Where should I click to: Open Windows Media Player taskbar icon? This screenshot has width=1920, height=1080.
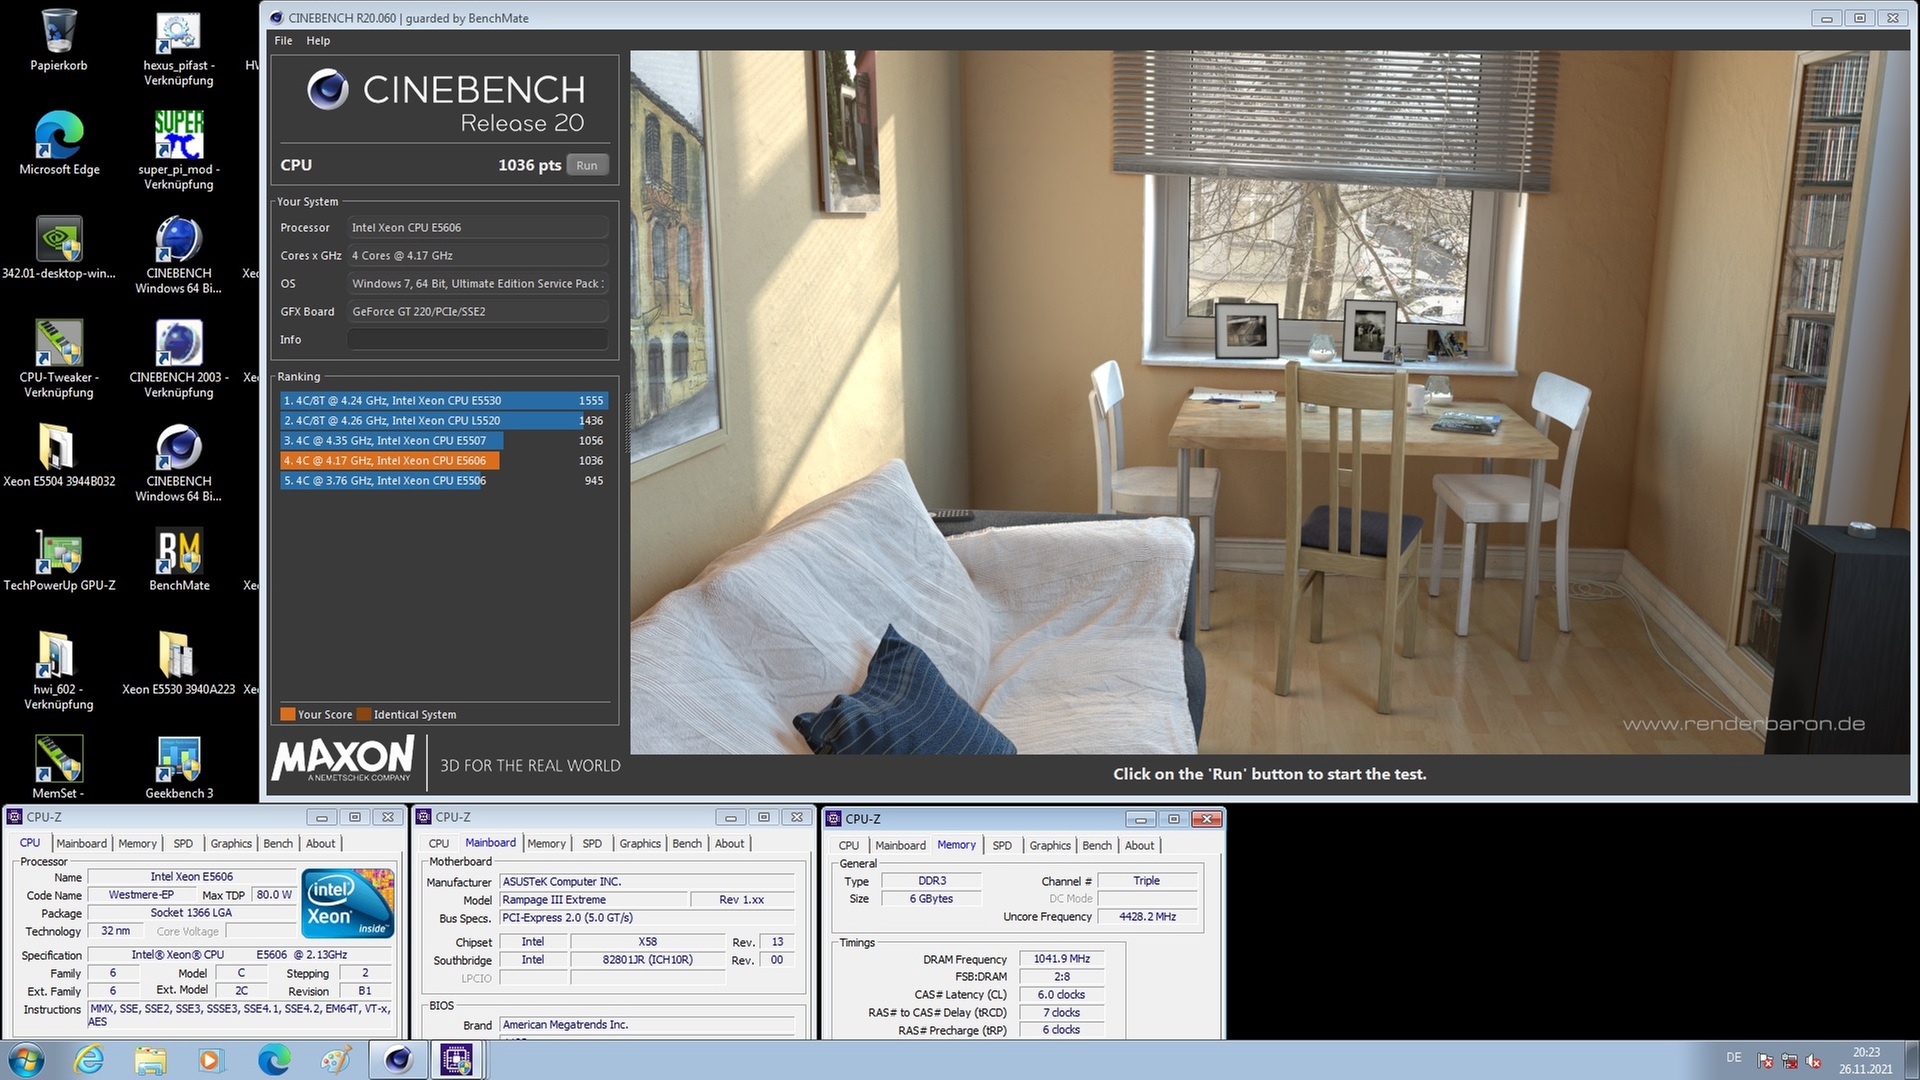[x=211, y=1060]
